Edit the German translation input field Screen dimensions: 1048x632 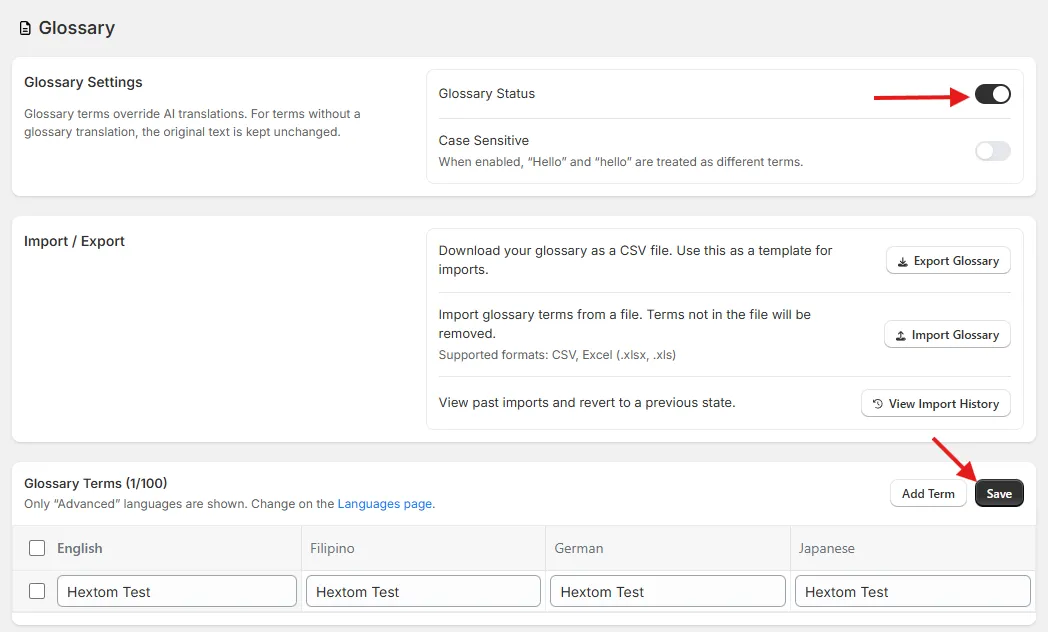(668, 591)
